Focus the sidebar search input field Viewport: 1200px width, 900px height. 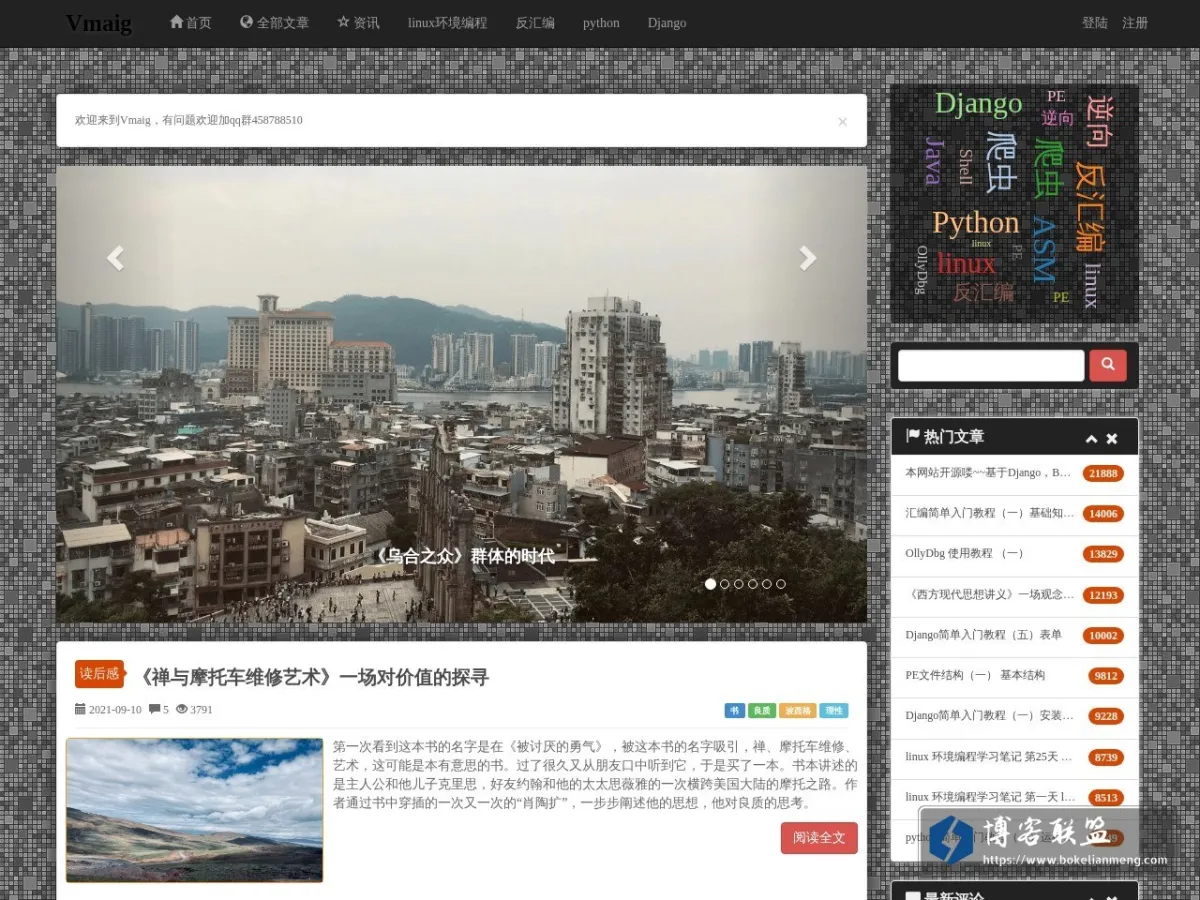tap(991, 365)
